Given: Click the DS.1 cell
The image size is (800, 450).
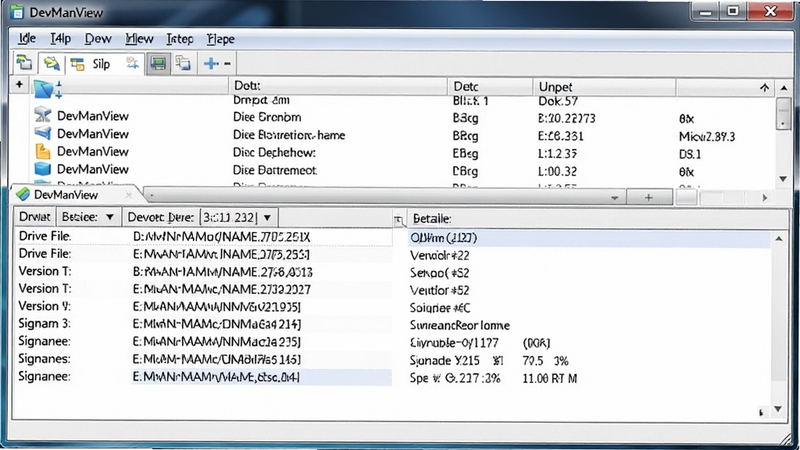Looking at the screenshot, I should click(690, 154).
